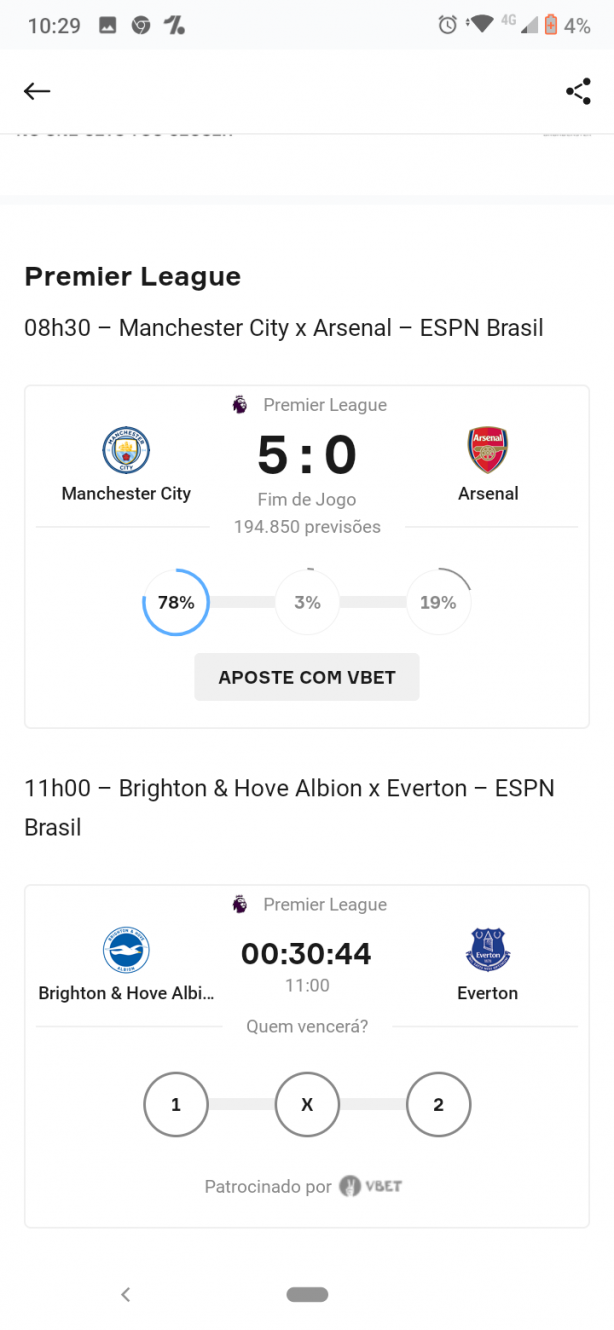Tap the Manchester City crest

(x=126, y=451)
